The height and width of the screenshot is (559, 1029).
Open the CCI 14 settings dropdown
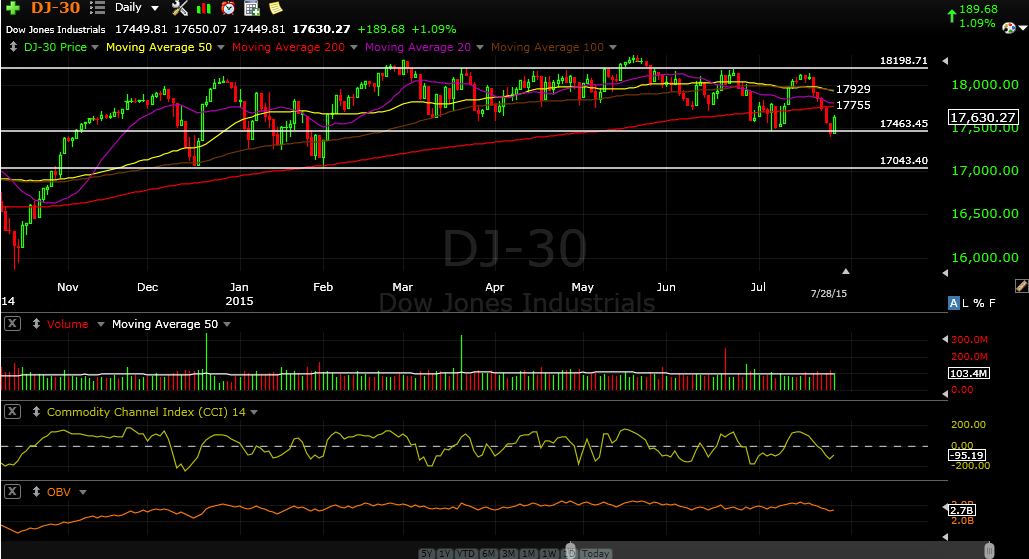[x=254, y=412]
